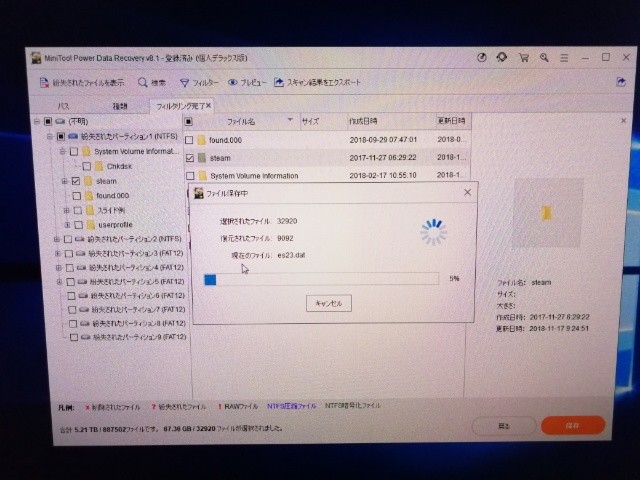Toggle checkbox for 紛失されたパーティション1 (NTFS)
This screenshot has width=640, height=480.
(x=61, y=136)
